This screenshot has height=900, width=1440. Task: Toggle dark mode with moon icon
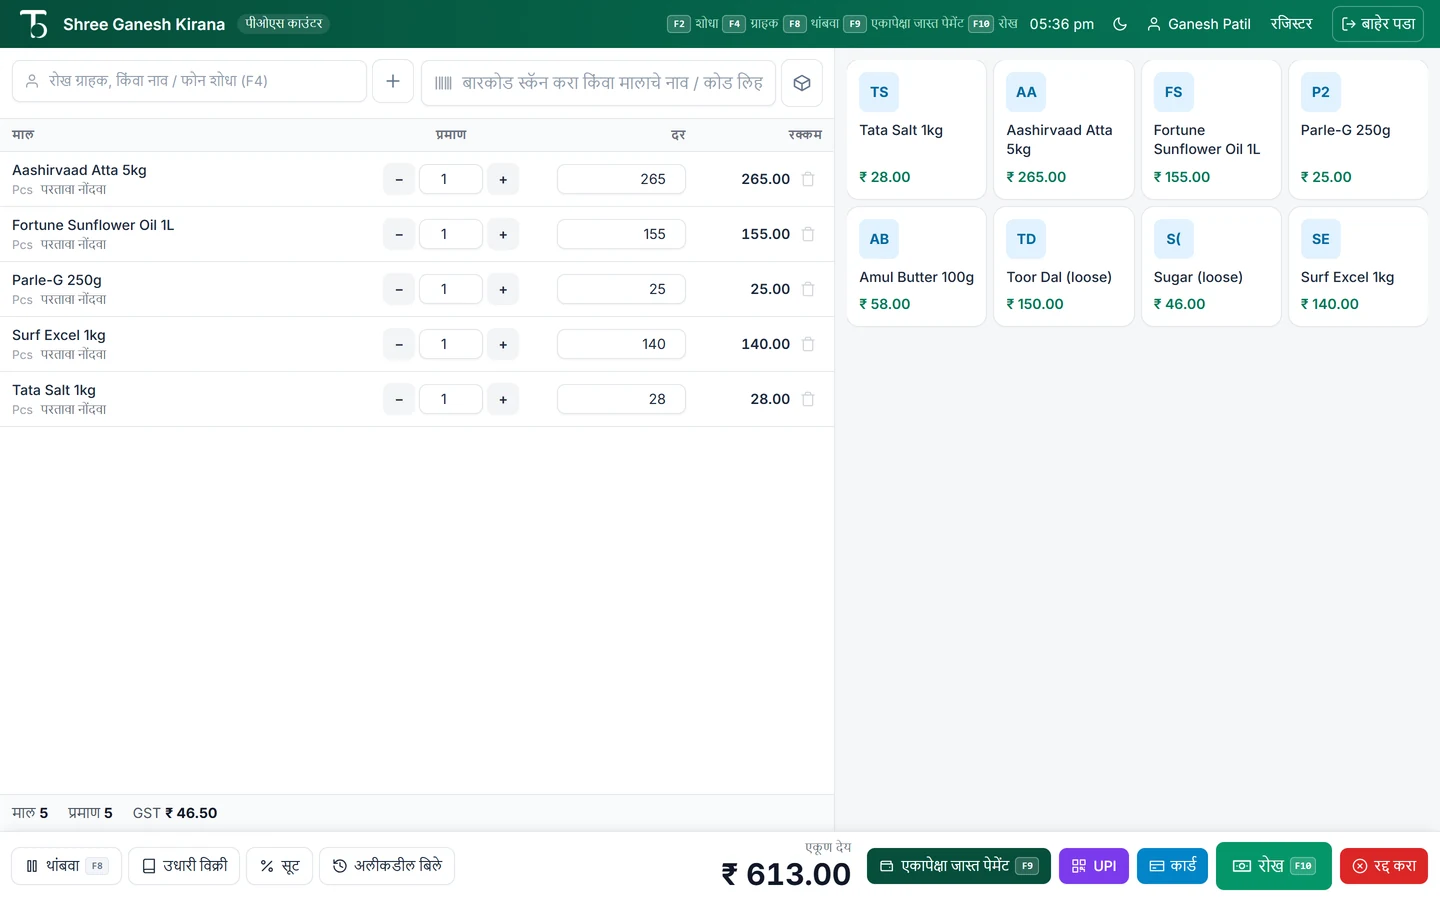coord(1120,24)
